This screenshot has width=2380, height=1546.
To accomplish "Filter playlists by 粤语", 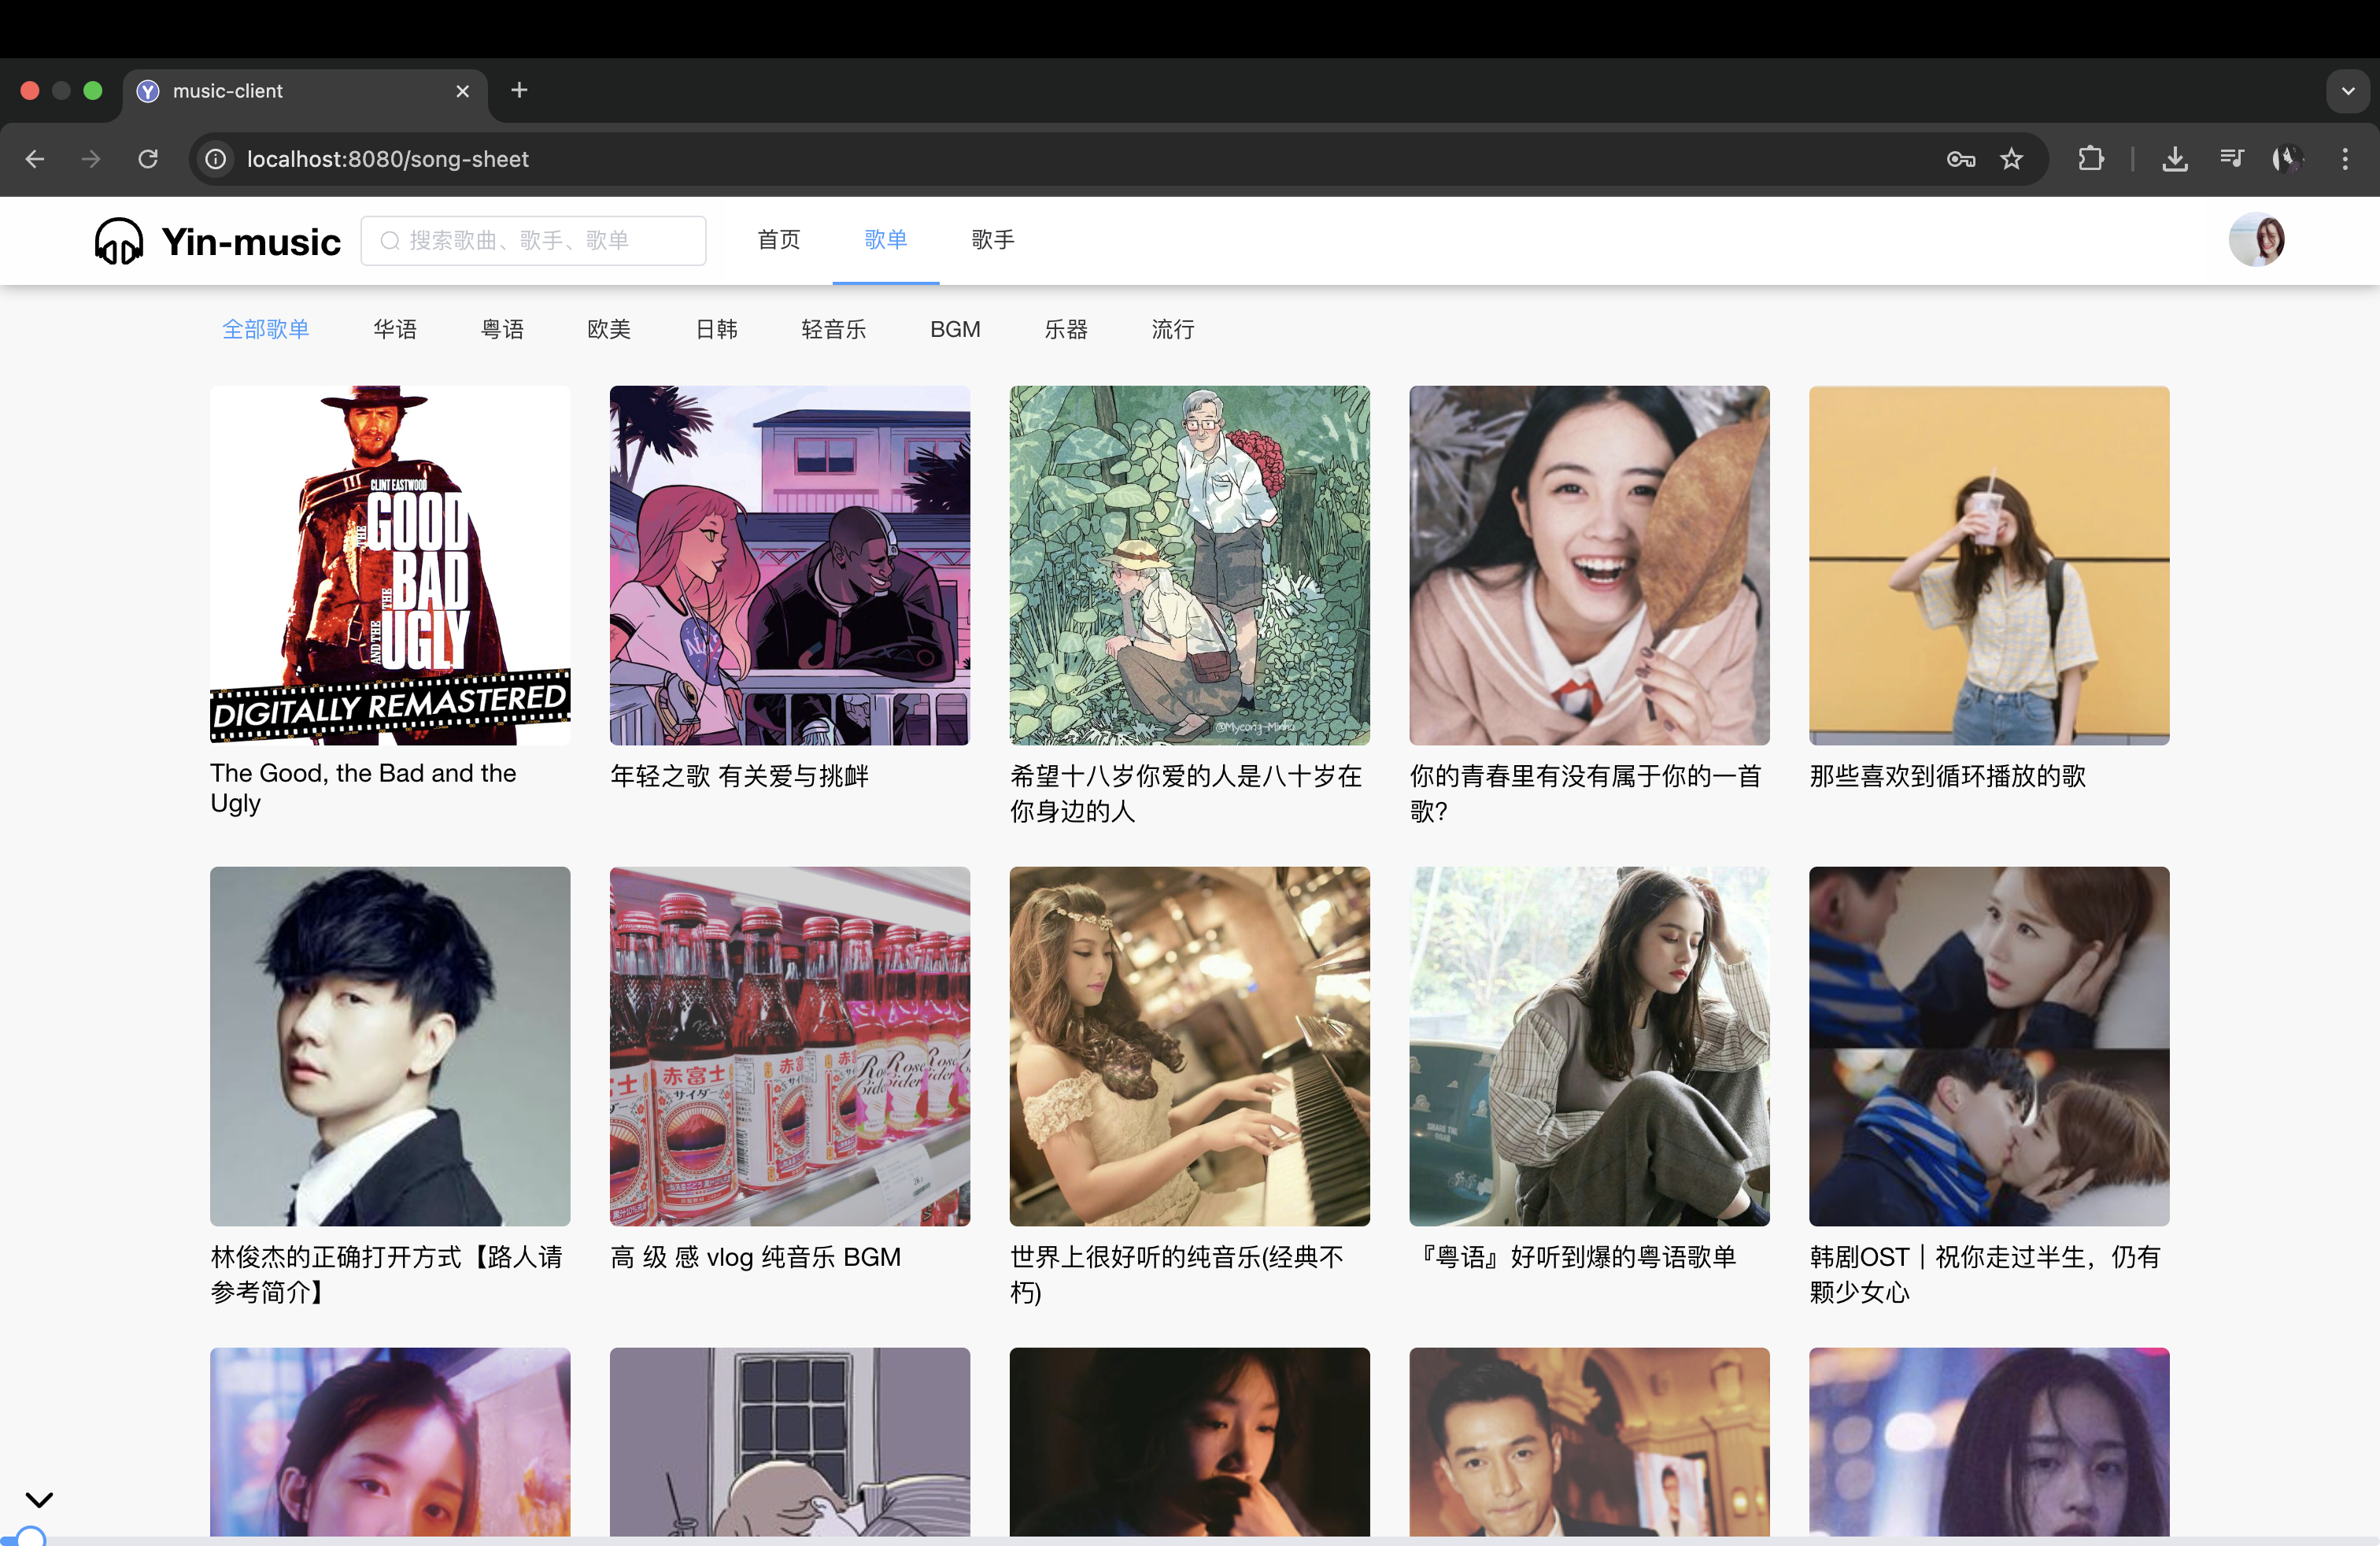I will pos(502,329).
